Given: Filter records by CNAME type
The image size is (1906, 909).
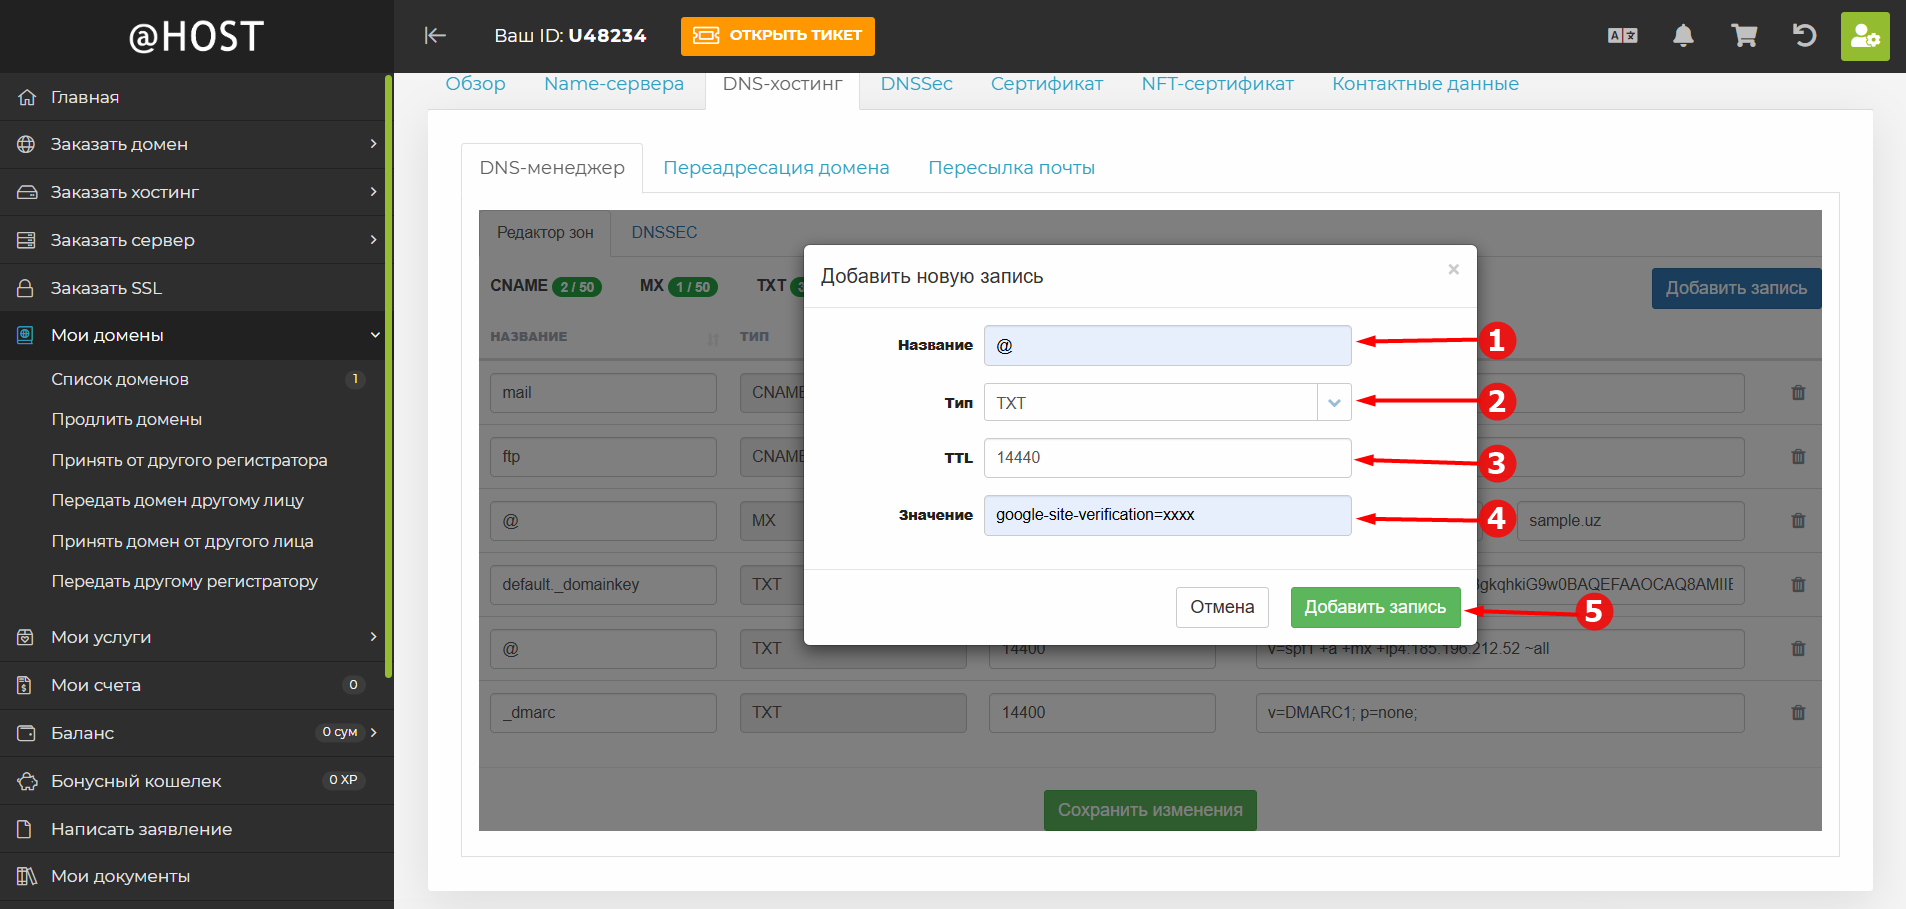Looking at the screenshot, I should click(546, 286).
